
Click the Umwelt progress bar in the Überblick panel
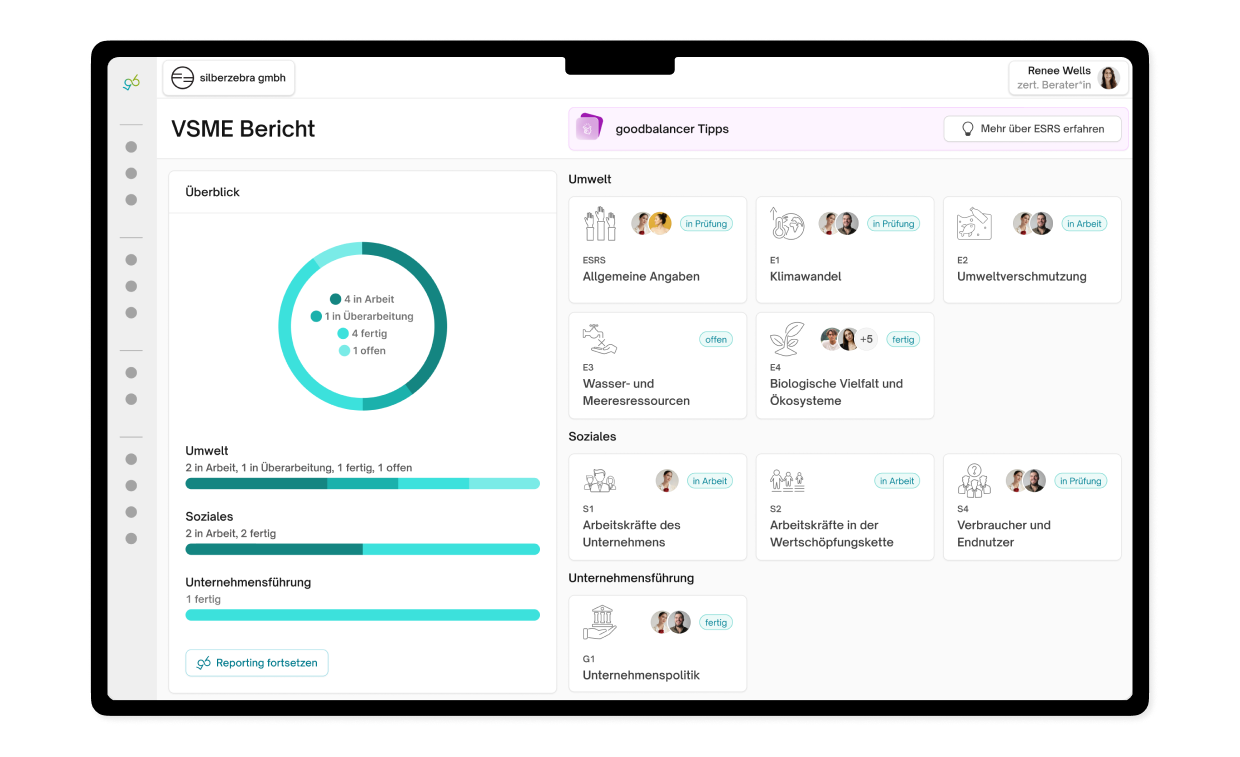362,482
